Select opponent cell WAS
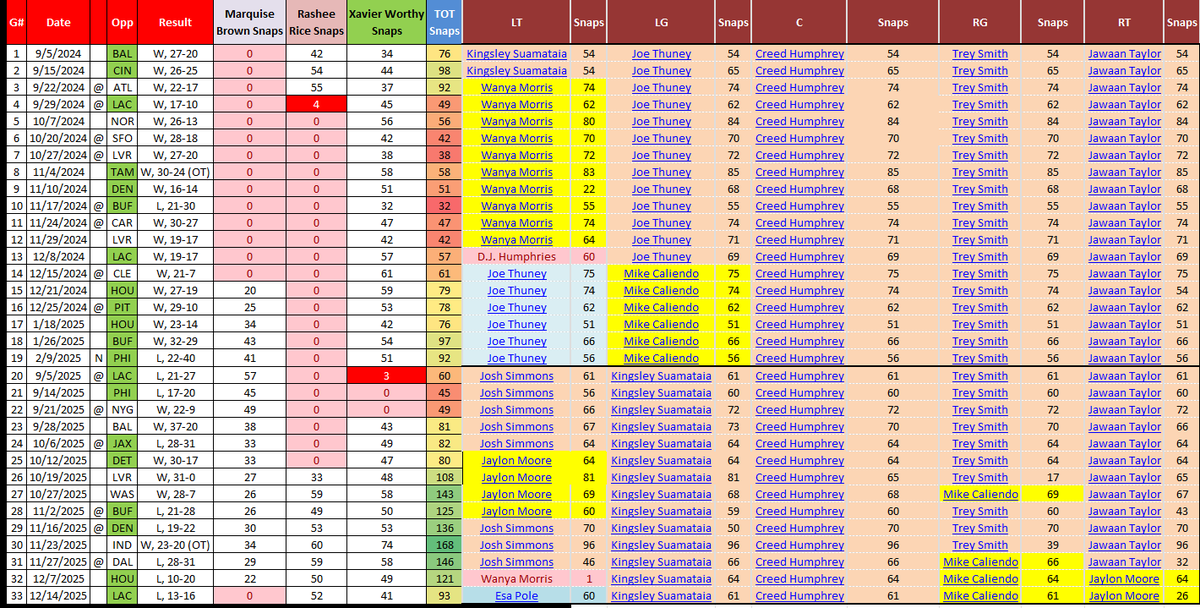Screen dimensions: 1200x608 point(123,494)
